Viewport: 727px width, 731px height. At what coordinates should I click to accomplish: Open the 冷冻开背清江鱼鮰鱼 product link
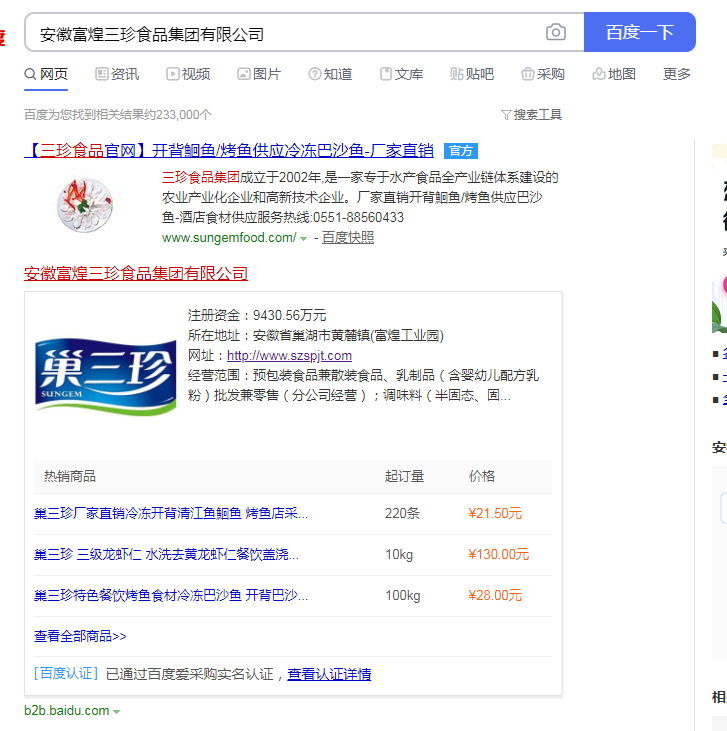click(x=171, y=513)
